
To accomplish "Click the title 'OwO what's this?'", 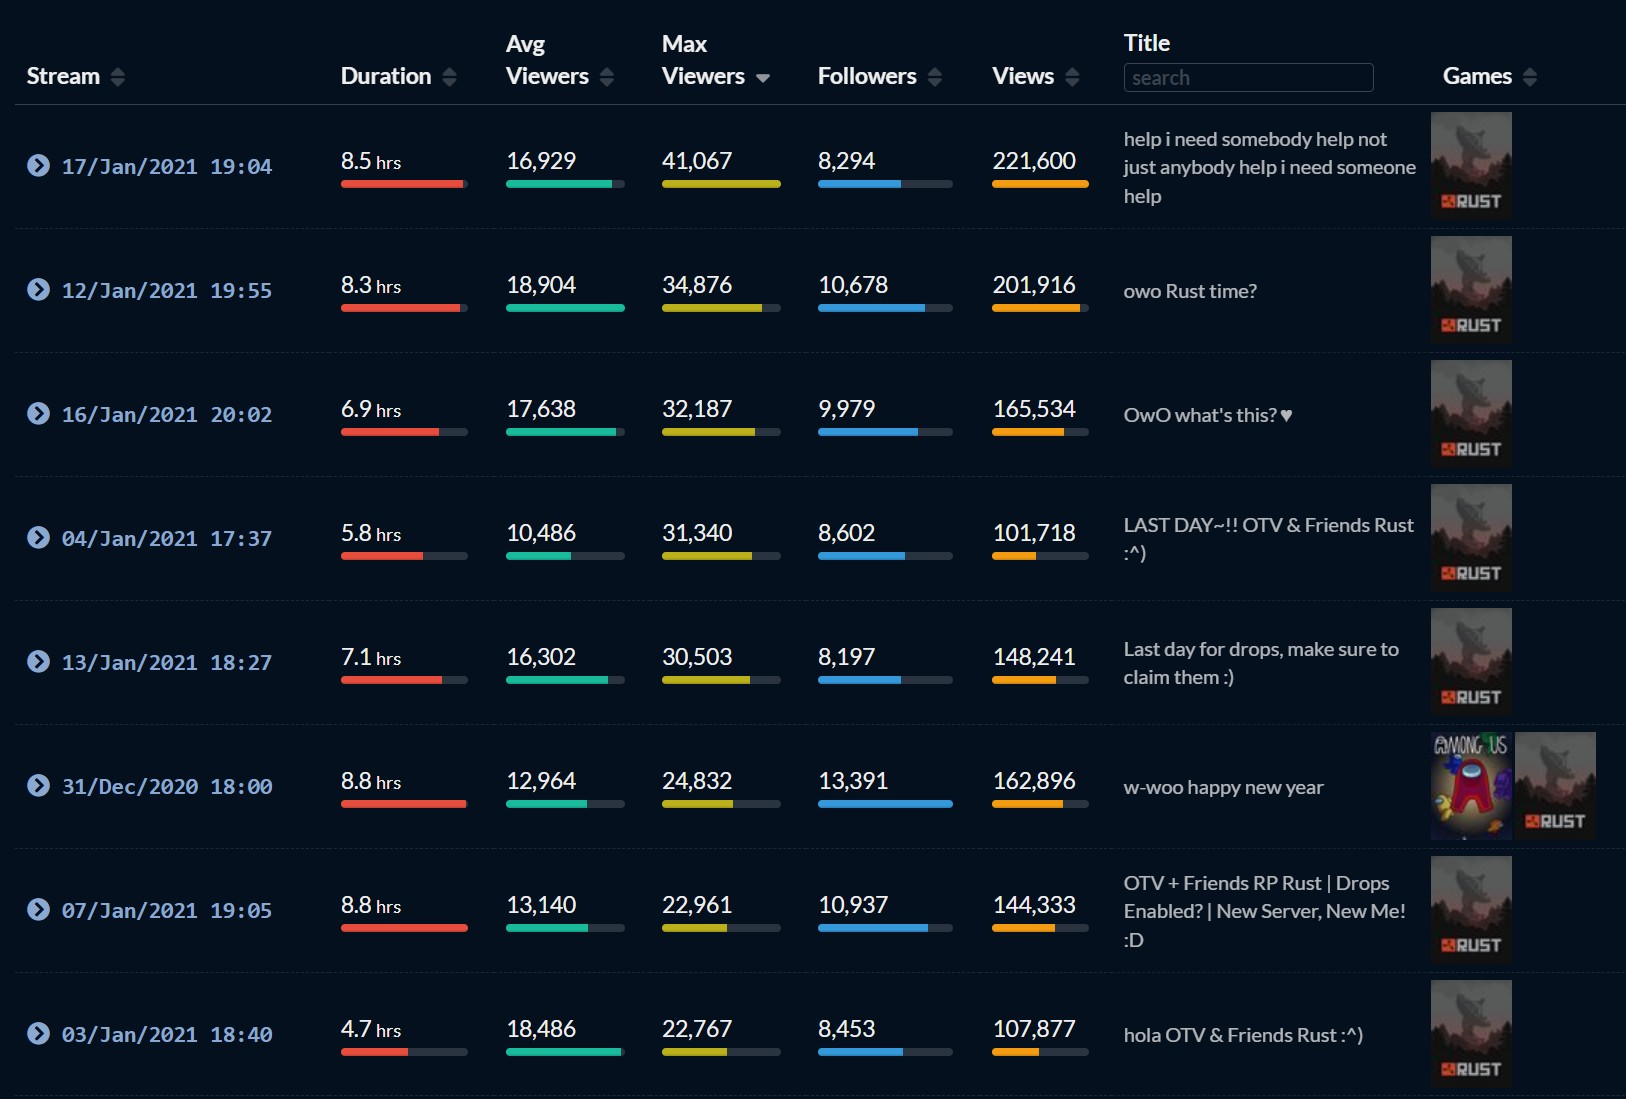I will pyautogui.click(x=1208, y=415).
